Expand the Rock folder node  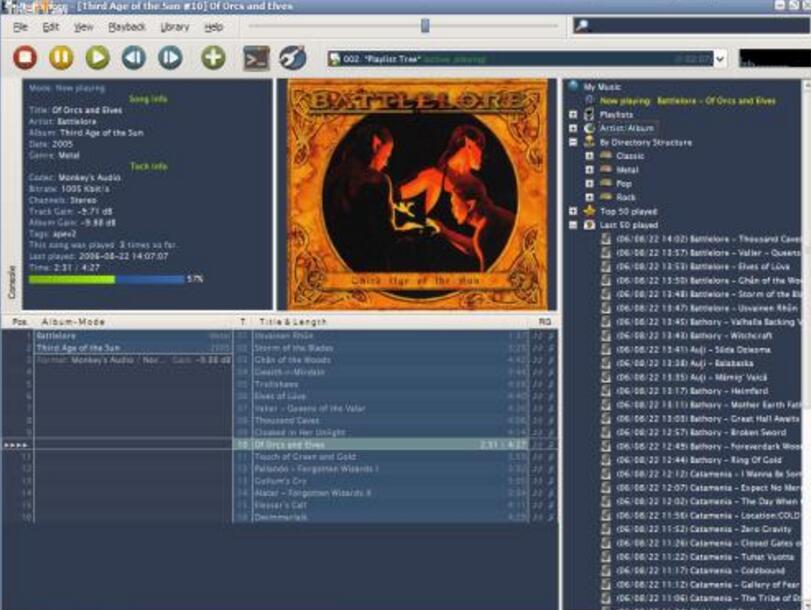tap(589, 197)
